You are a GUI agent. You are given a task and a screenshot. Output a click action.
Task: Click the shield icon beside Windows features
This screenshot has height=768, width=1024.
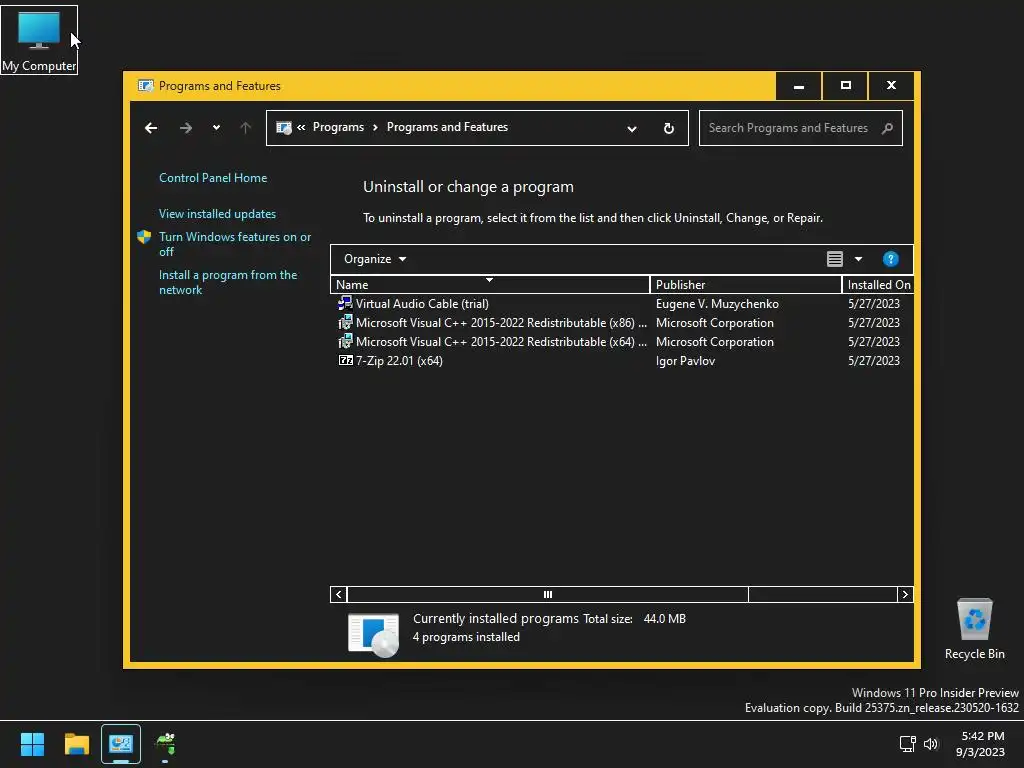click(x=144, y=237)
